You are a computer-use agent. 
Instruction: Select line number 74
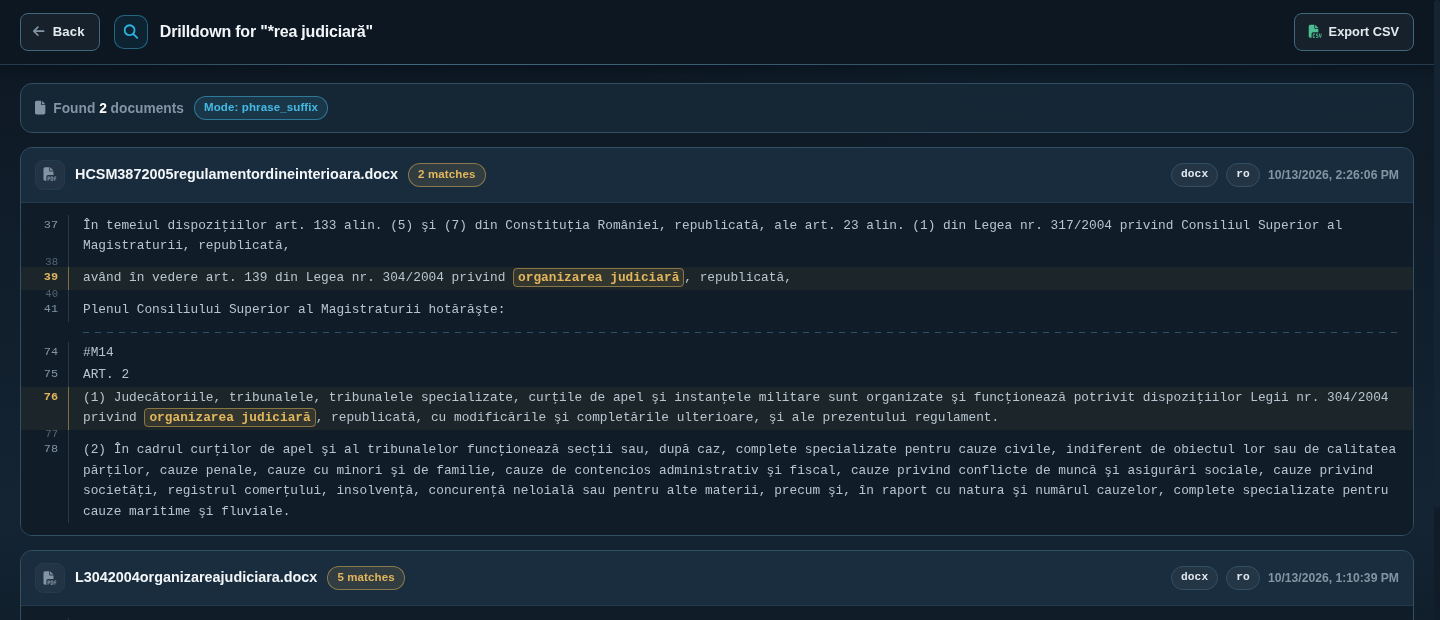51,353
